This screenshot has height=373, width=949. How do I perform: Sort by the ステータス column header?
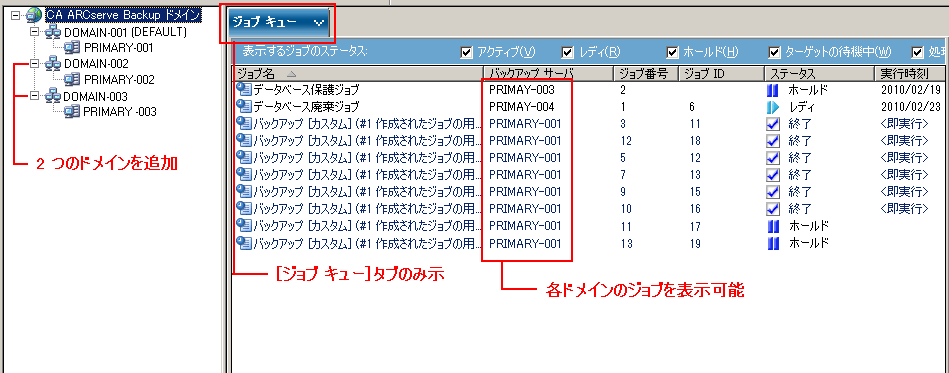coord(819,74)
